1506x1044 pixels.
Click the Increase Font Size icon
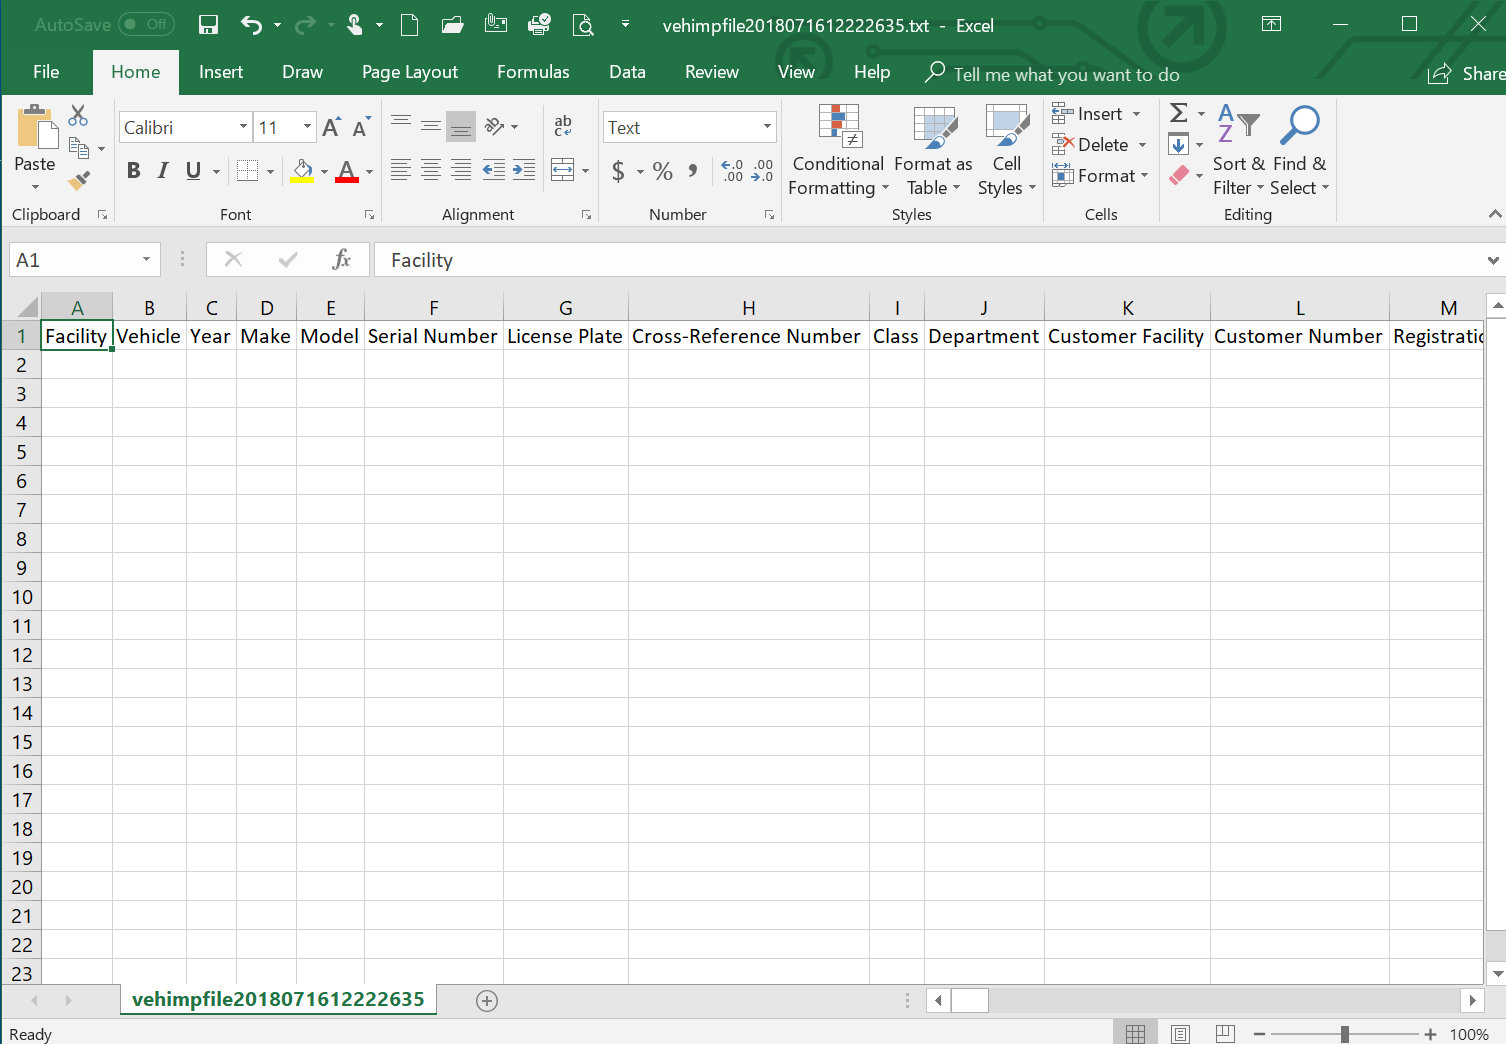(332, 127)
